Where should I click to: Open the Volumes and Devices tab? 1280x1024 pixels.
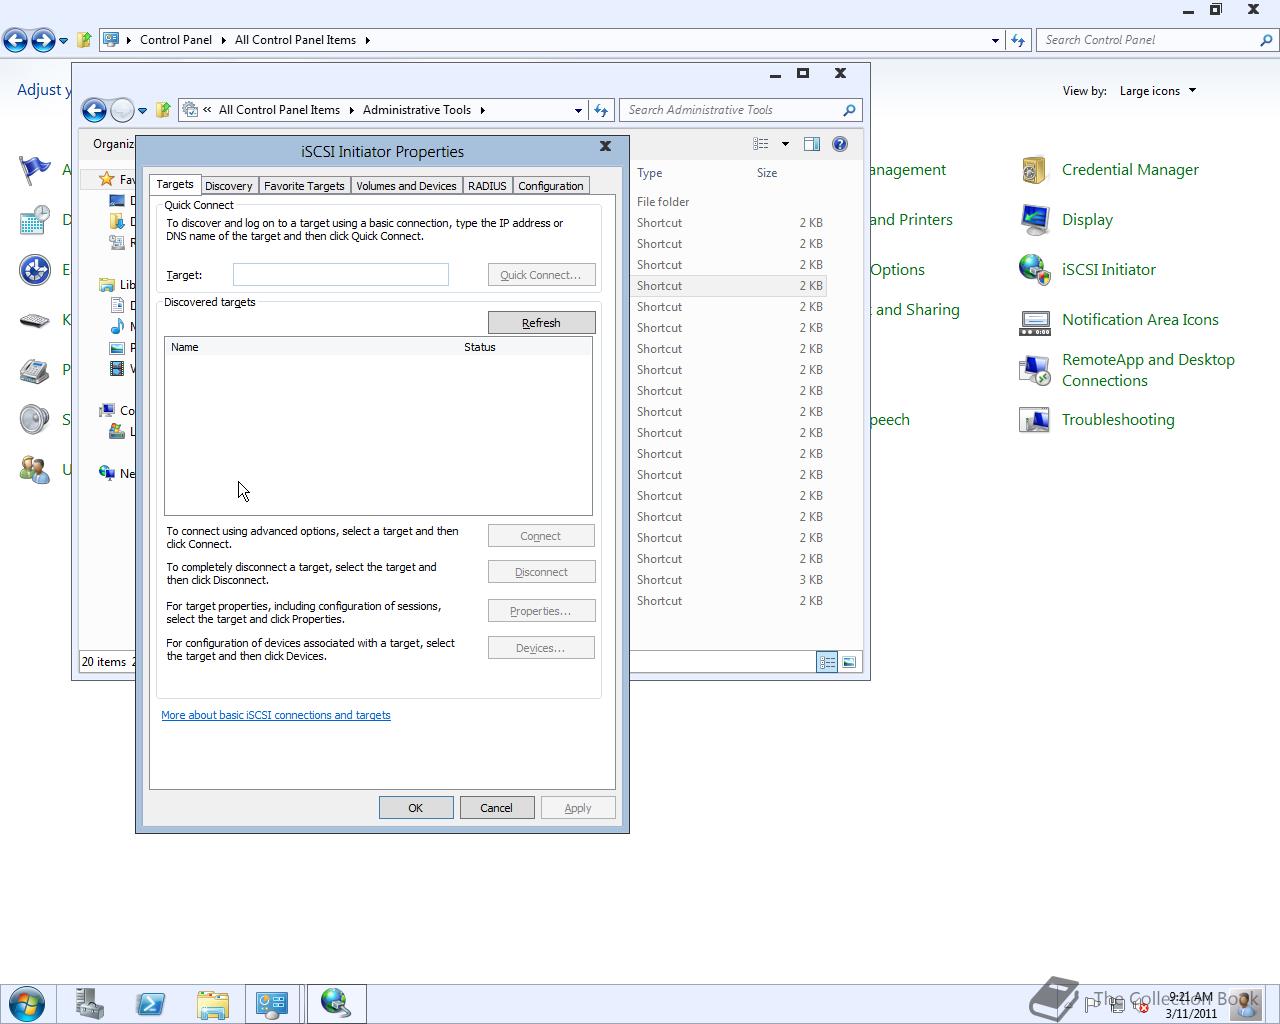coord(406,186)
